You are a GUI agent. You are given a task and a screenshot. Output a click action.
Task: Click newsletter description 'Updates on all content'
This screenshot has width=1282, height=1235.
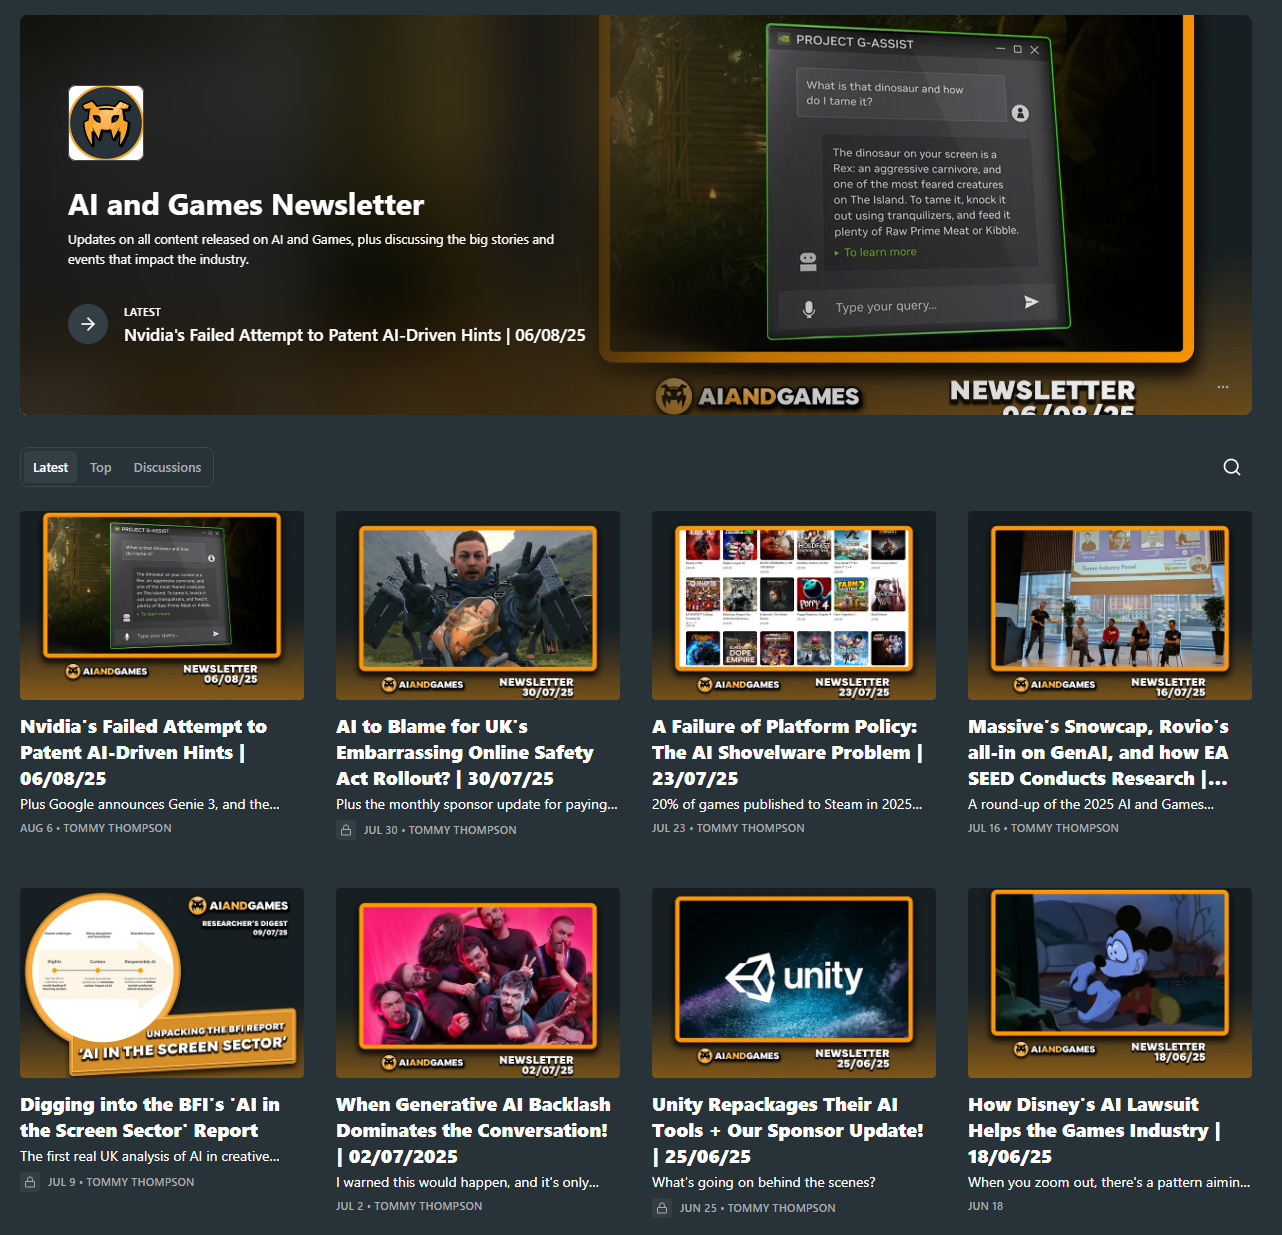311,249
